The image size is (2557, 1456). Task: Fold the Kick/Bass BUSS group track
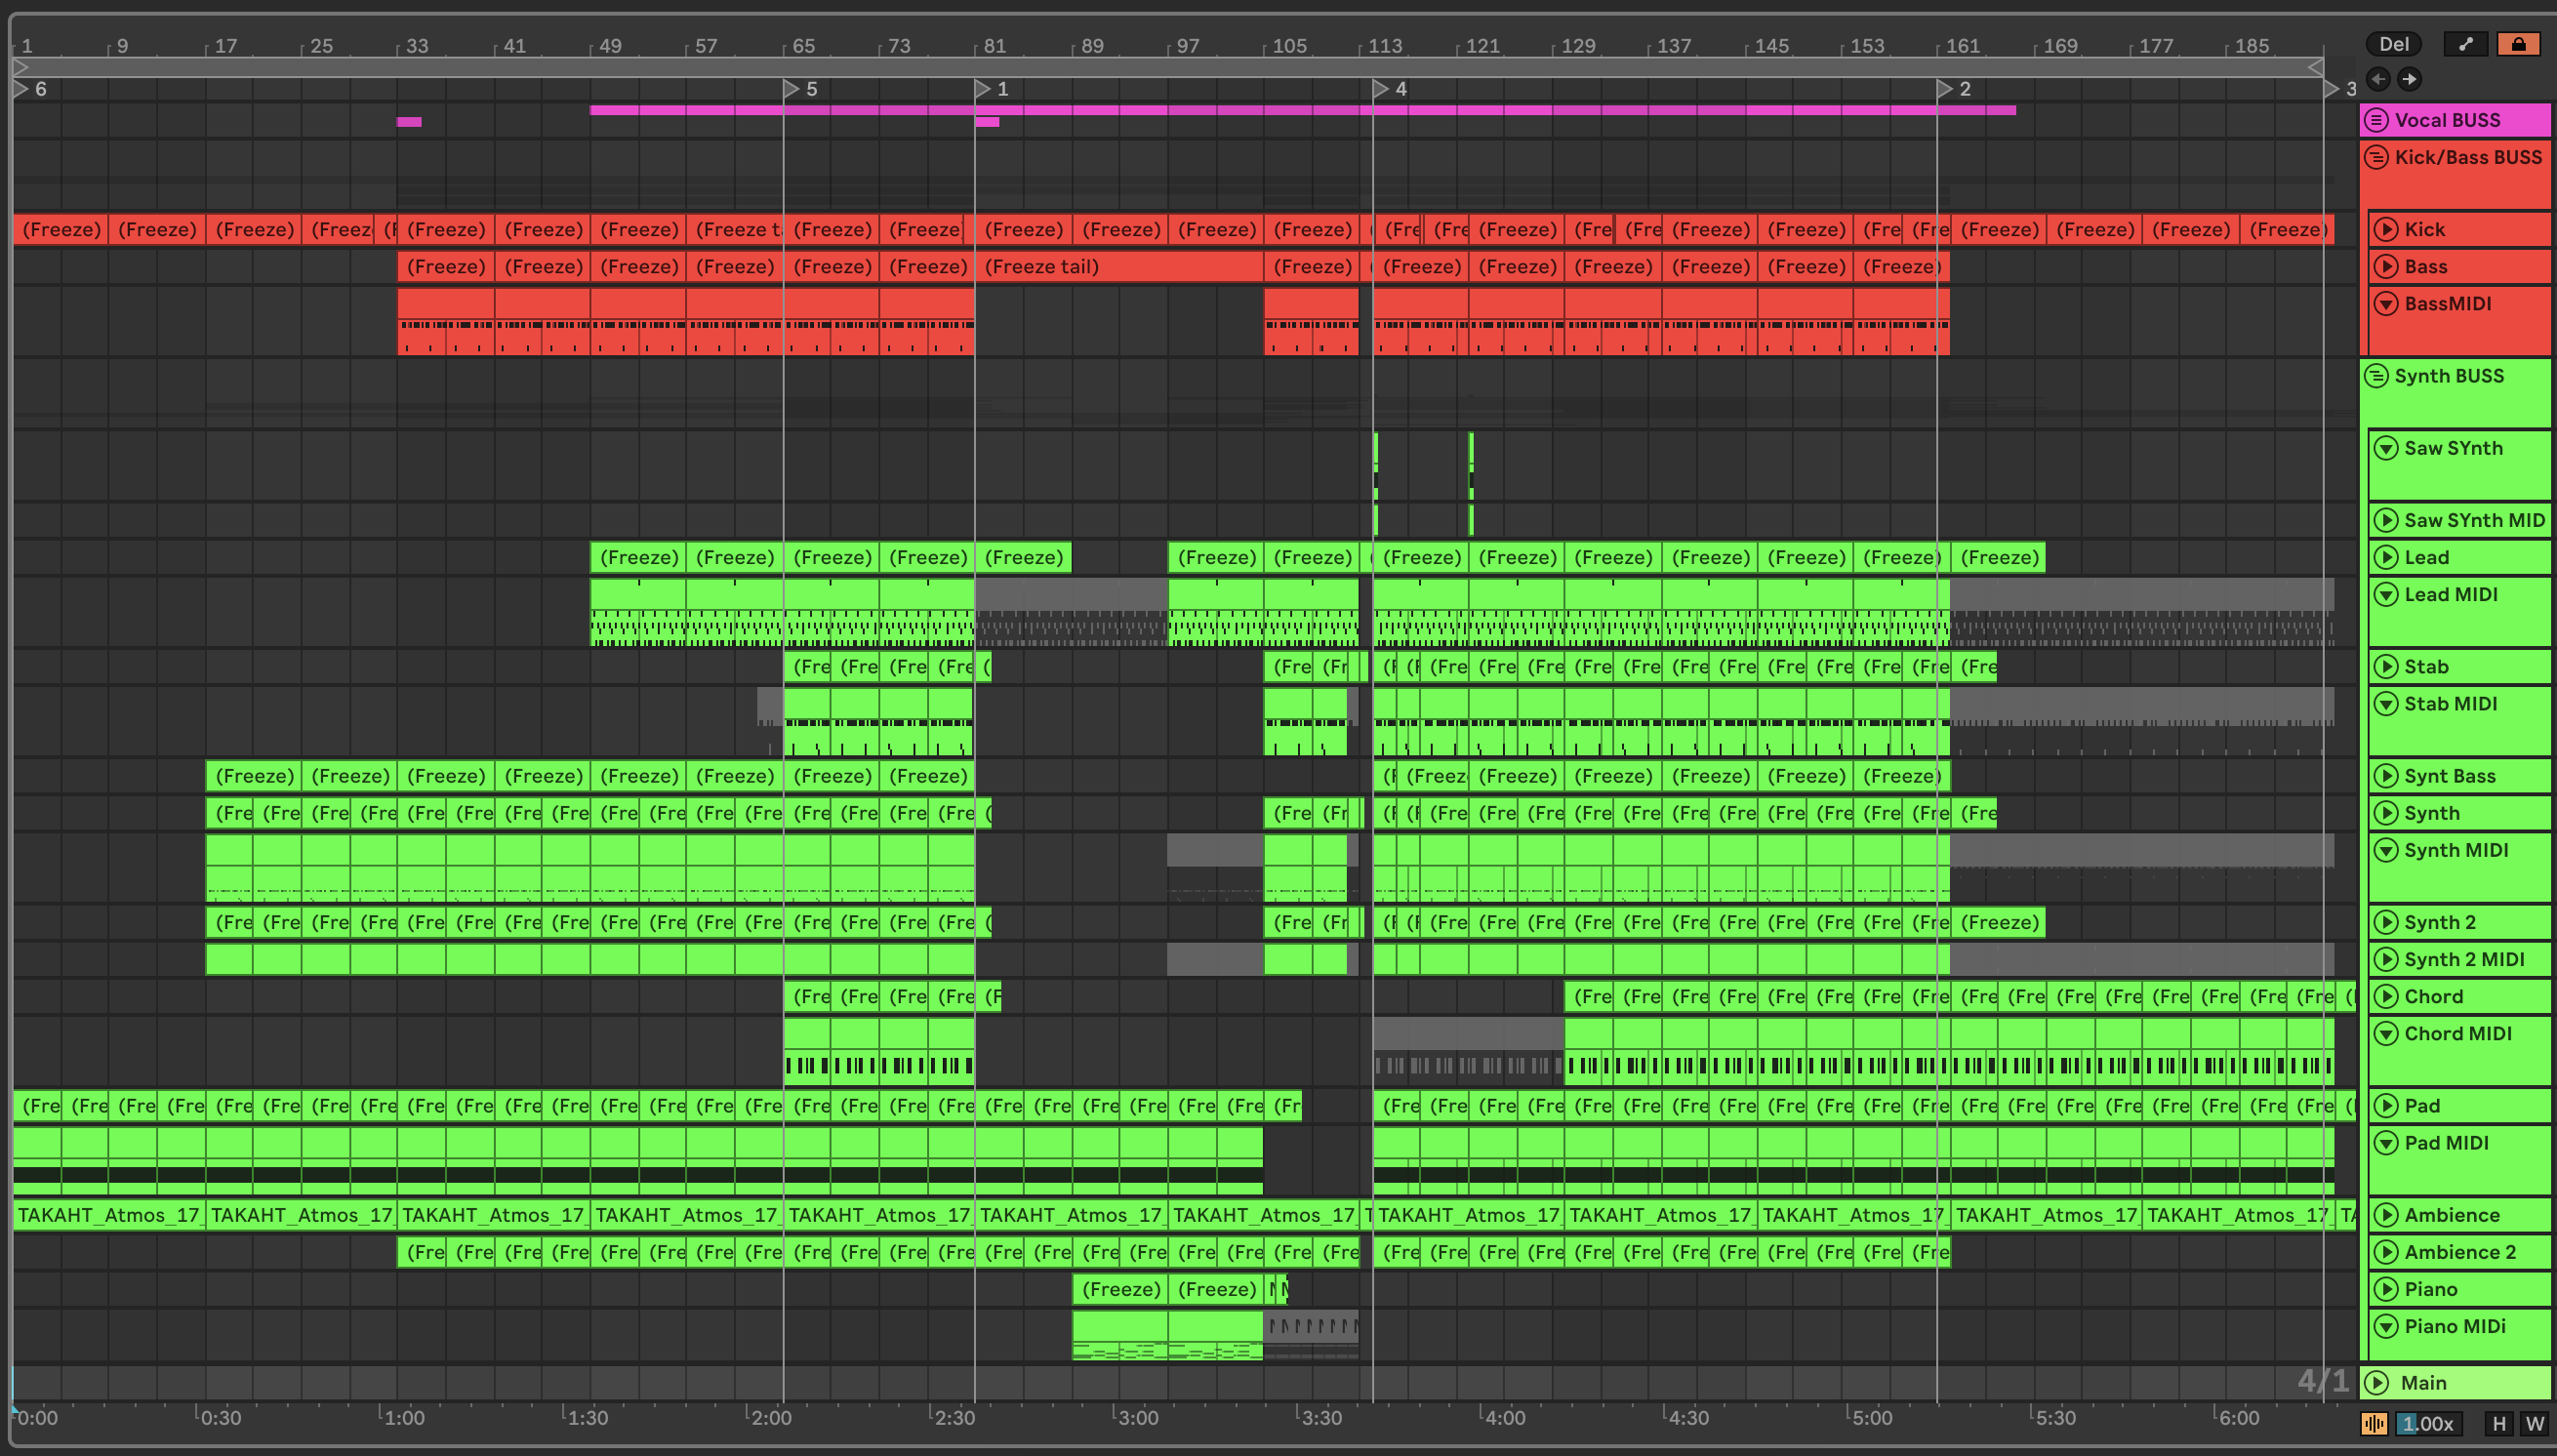[2377, 157]
